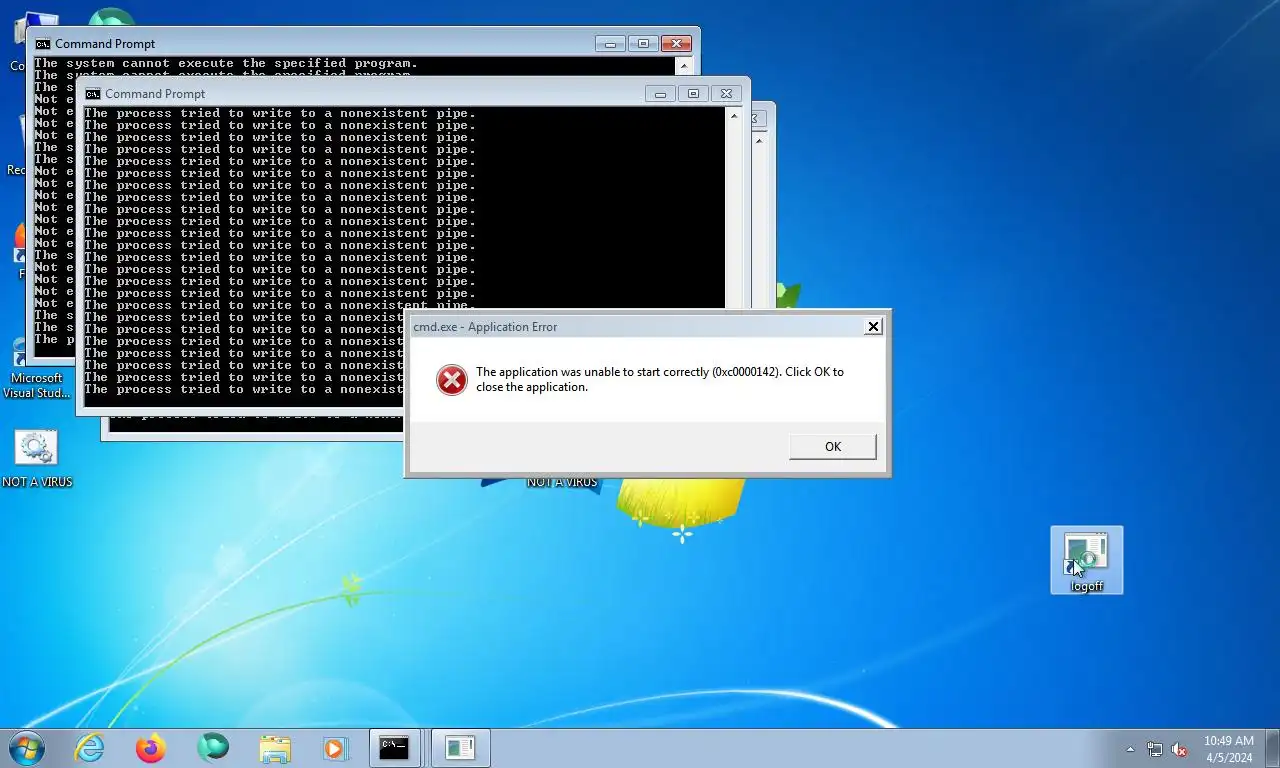Select the Microsoft Visual Studio desktop shortcut
Image resolution: width=1280 pixels, height=768 pixels.
click(x=37, y=369)
